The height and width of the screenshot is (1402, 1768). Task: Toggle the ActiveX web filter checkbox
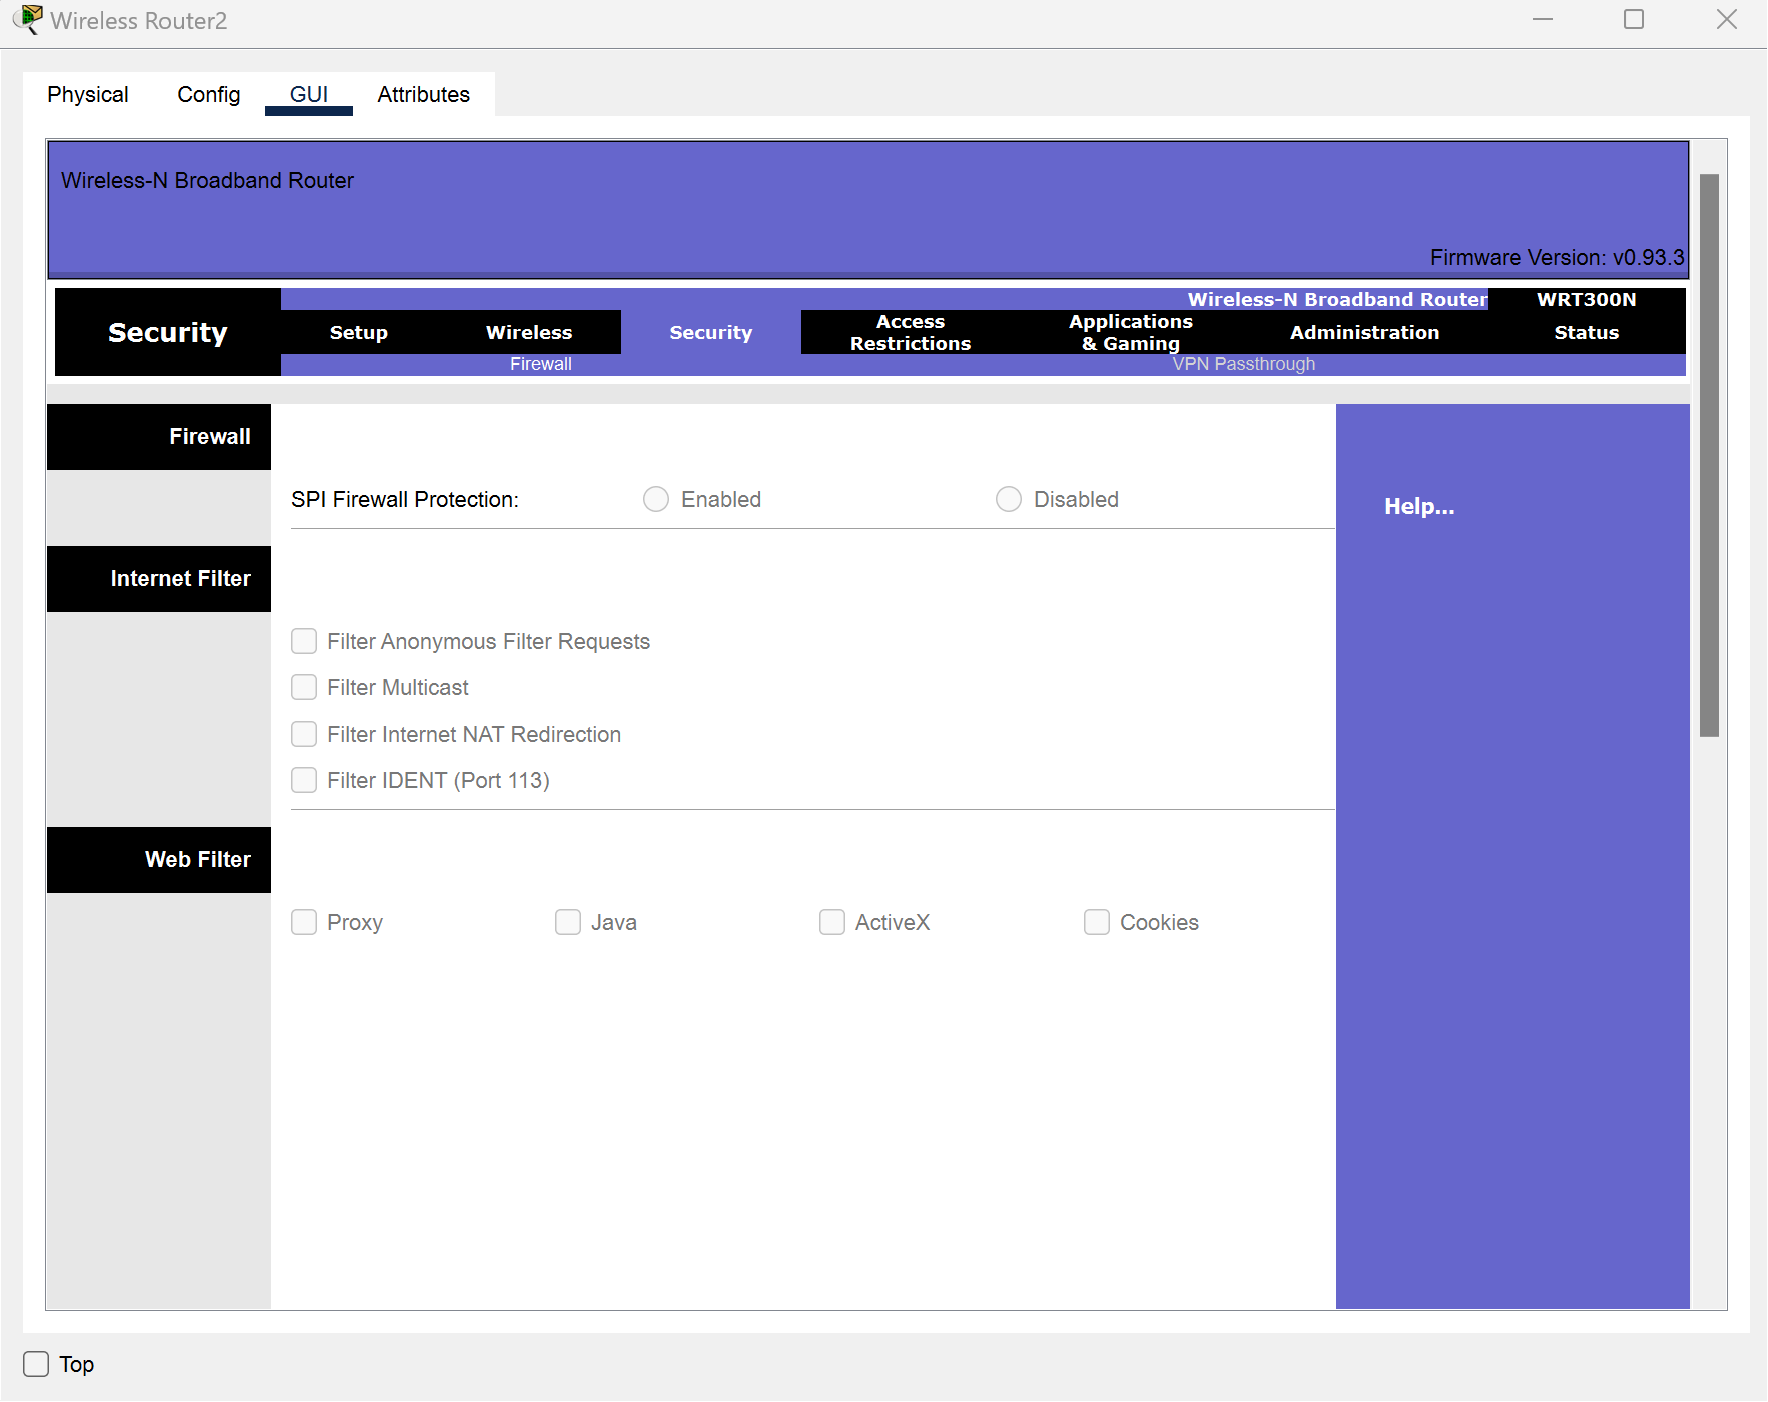(832, 922)
